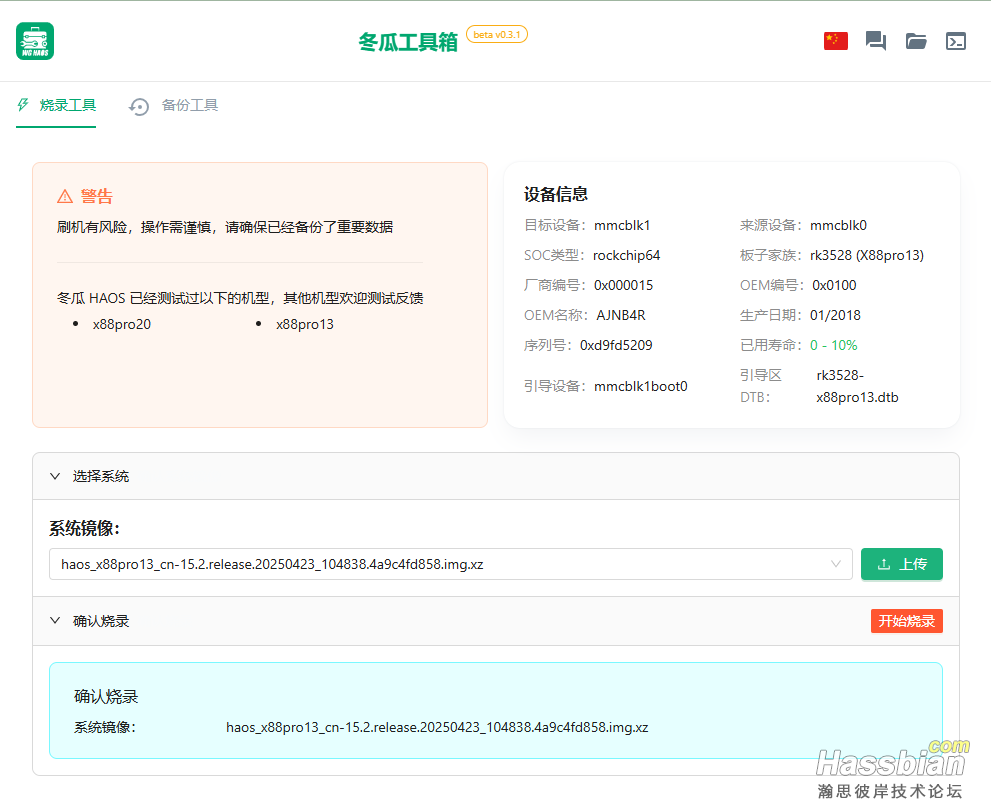This screenshot has width=991, height=809.
Task: Click the DTB value rk3528-x88pro13.dtb
Action: point(857,386)
